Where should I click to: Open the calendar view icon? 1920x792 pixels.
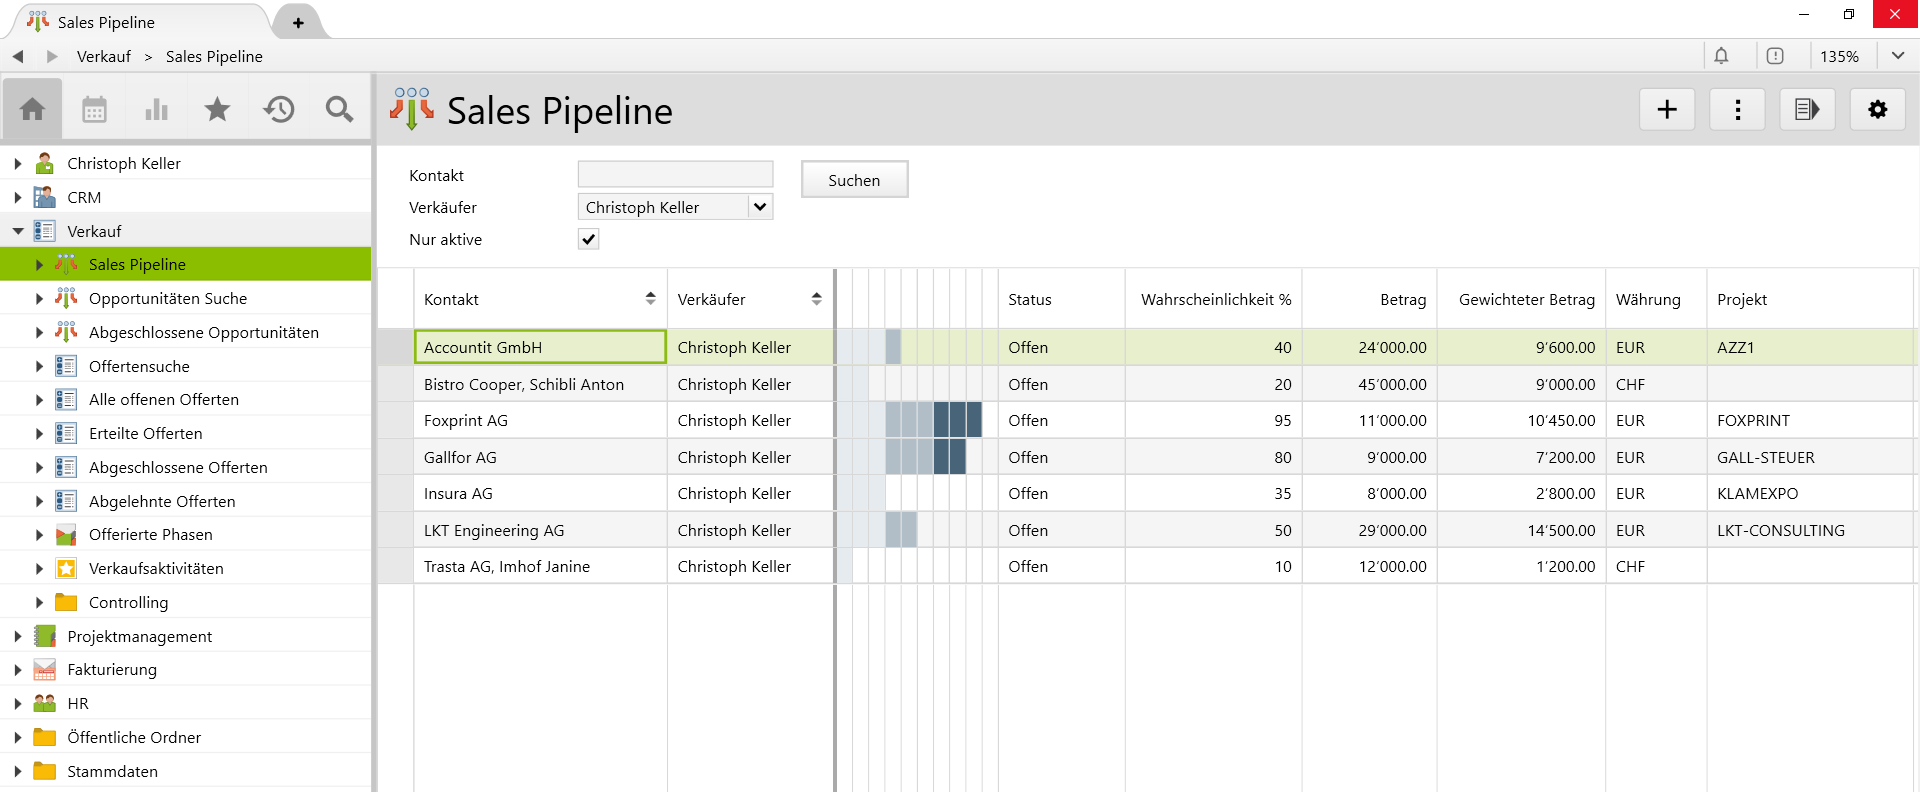pos(94,109)
